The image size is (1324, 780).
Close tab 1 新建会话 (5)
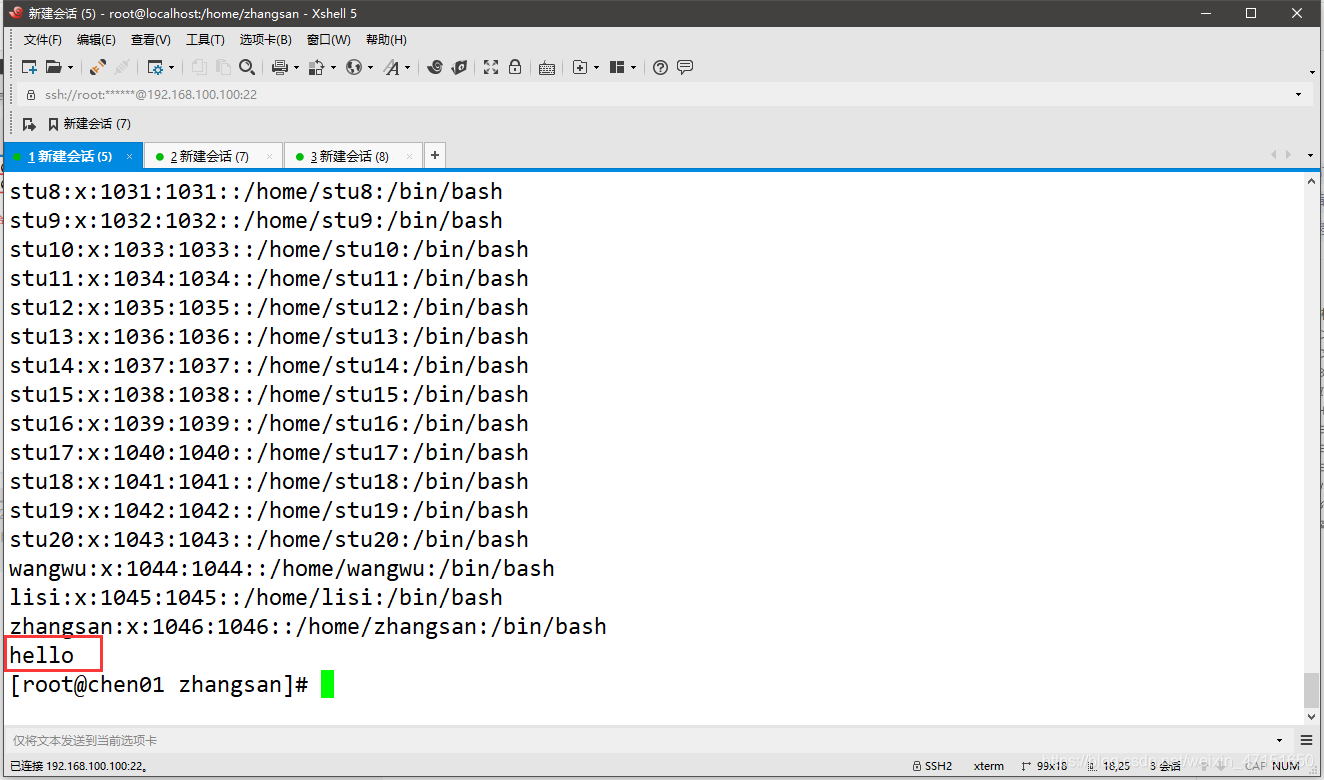tap(129, 156)
